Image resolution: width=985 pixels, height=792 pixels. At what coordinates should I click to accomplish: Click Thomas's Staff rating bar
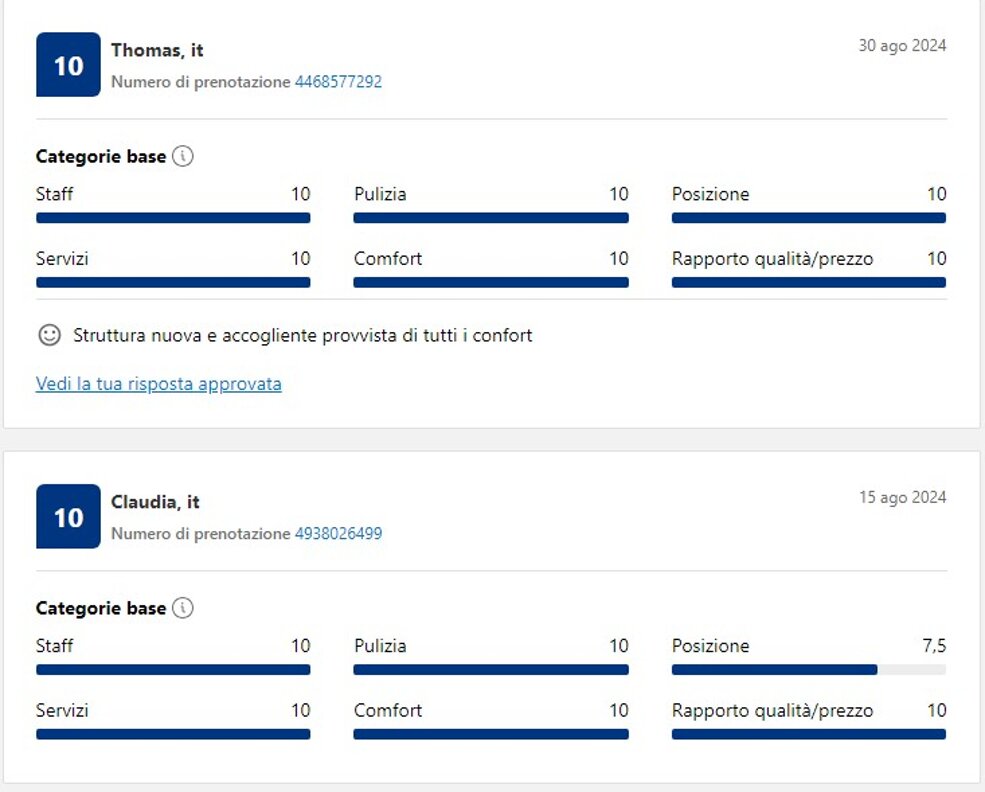pos(173,218)
